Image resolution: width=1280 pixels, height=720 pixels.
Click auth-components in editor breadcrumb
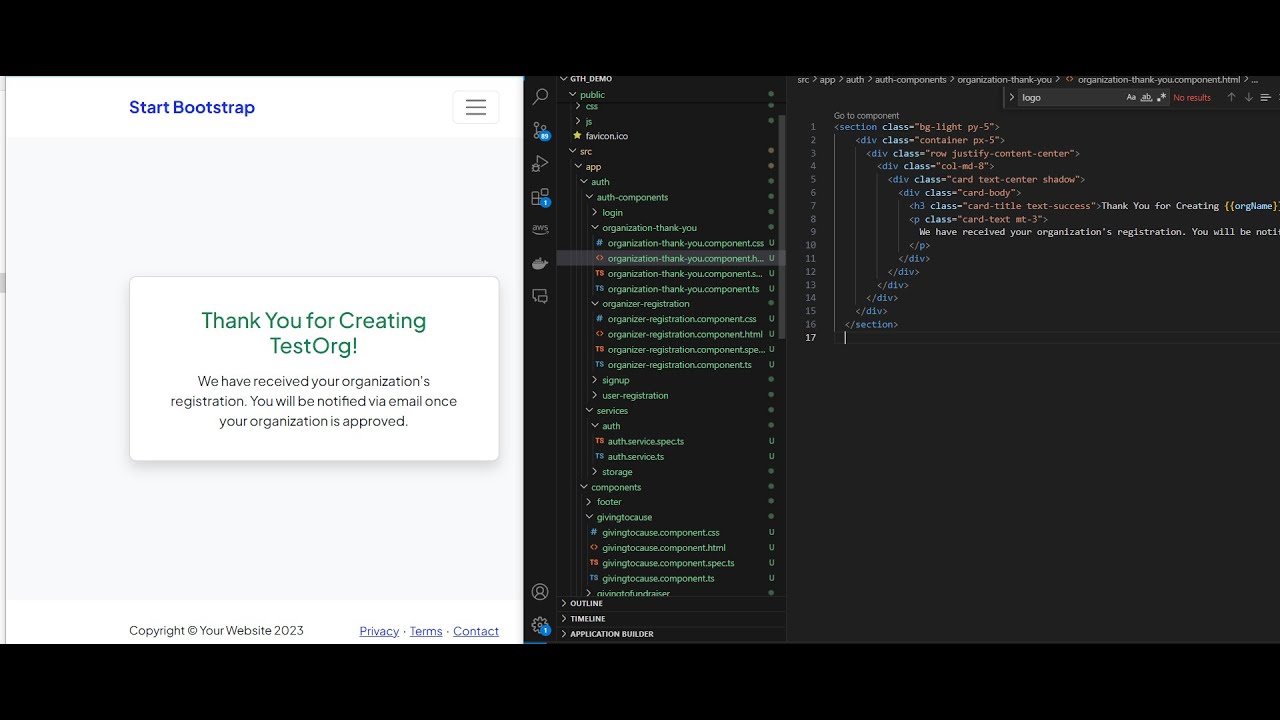click(910, 79)
